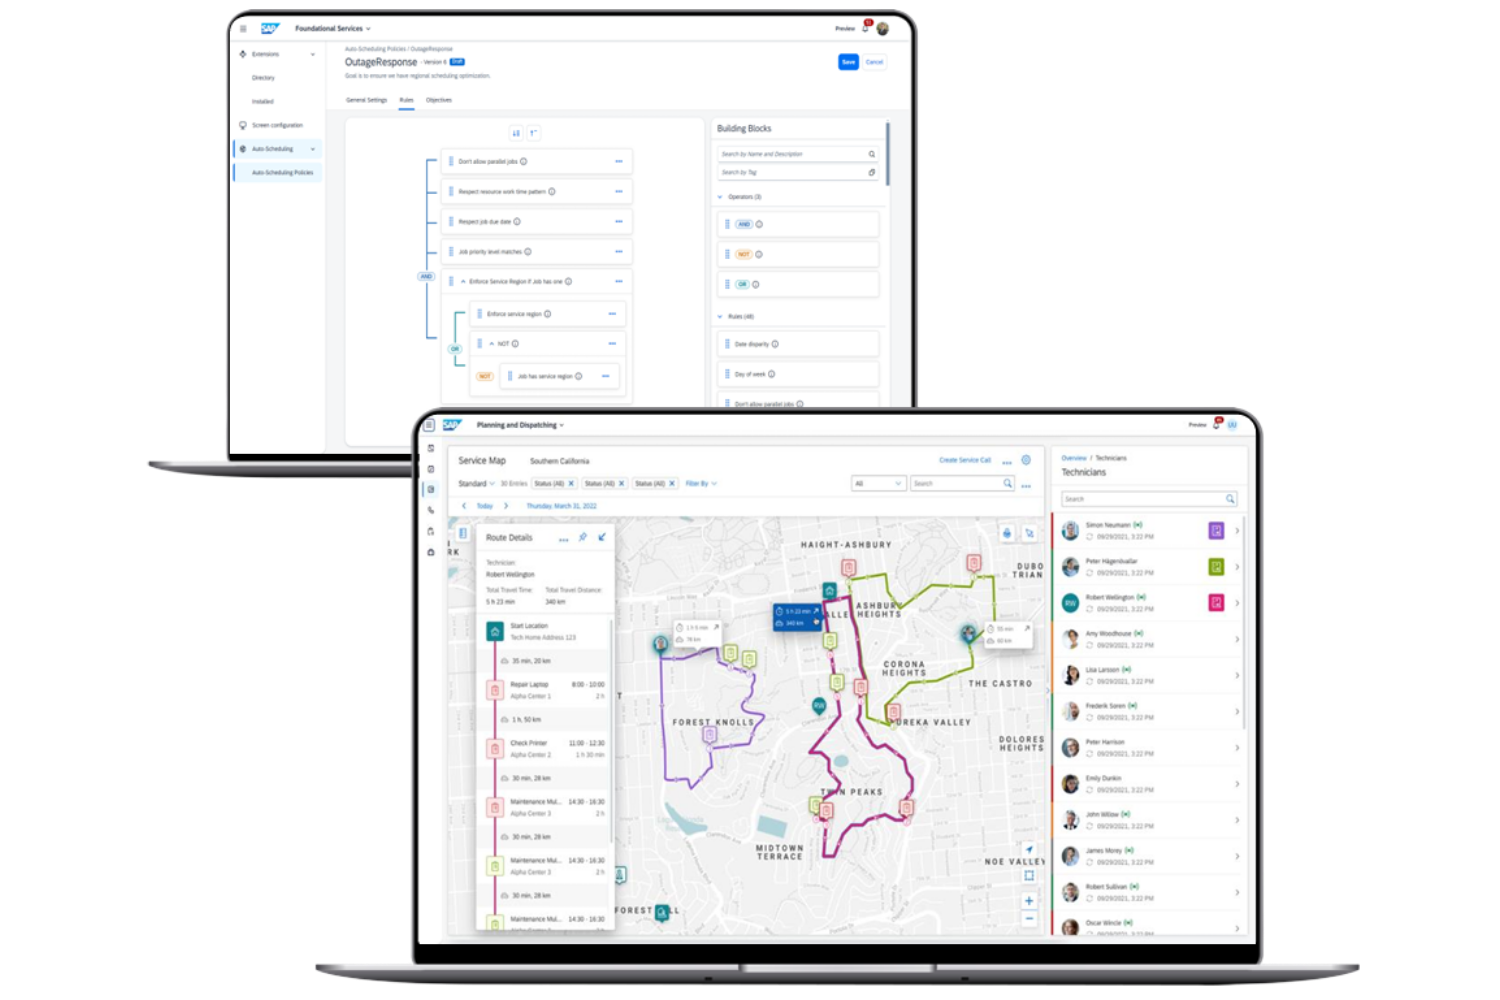The height and width of the screenshot is (1000, 1500).
Task: Click the Overview breadcrumb link
Action: pos(1073,458)
